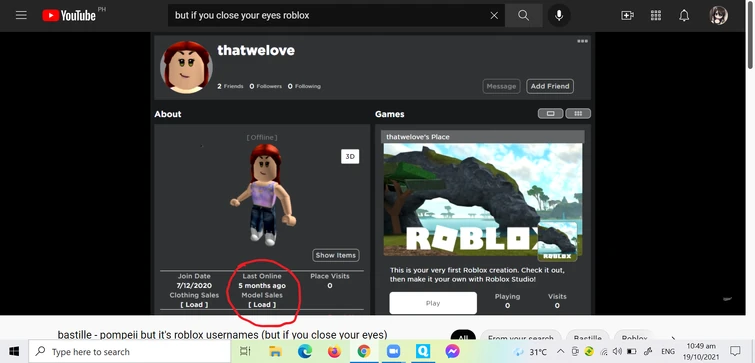Load Model Sales value
The image size is (755, 363).
coord(262,305)
